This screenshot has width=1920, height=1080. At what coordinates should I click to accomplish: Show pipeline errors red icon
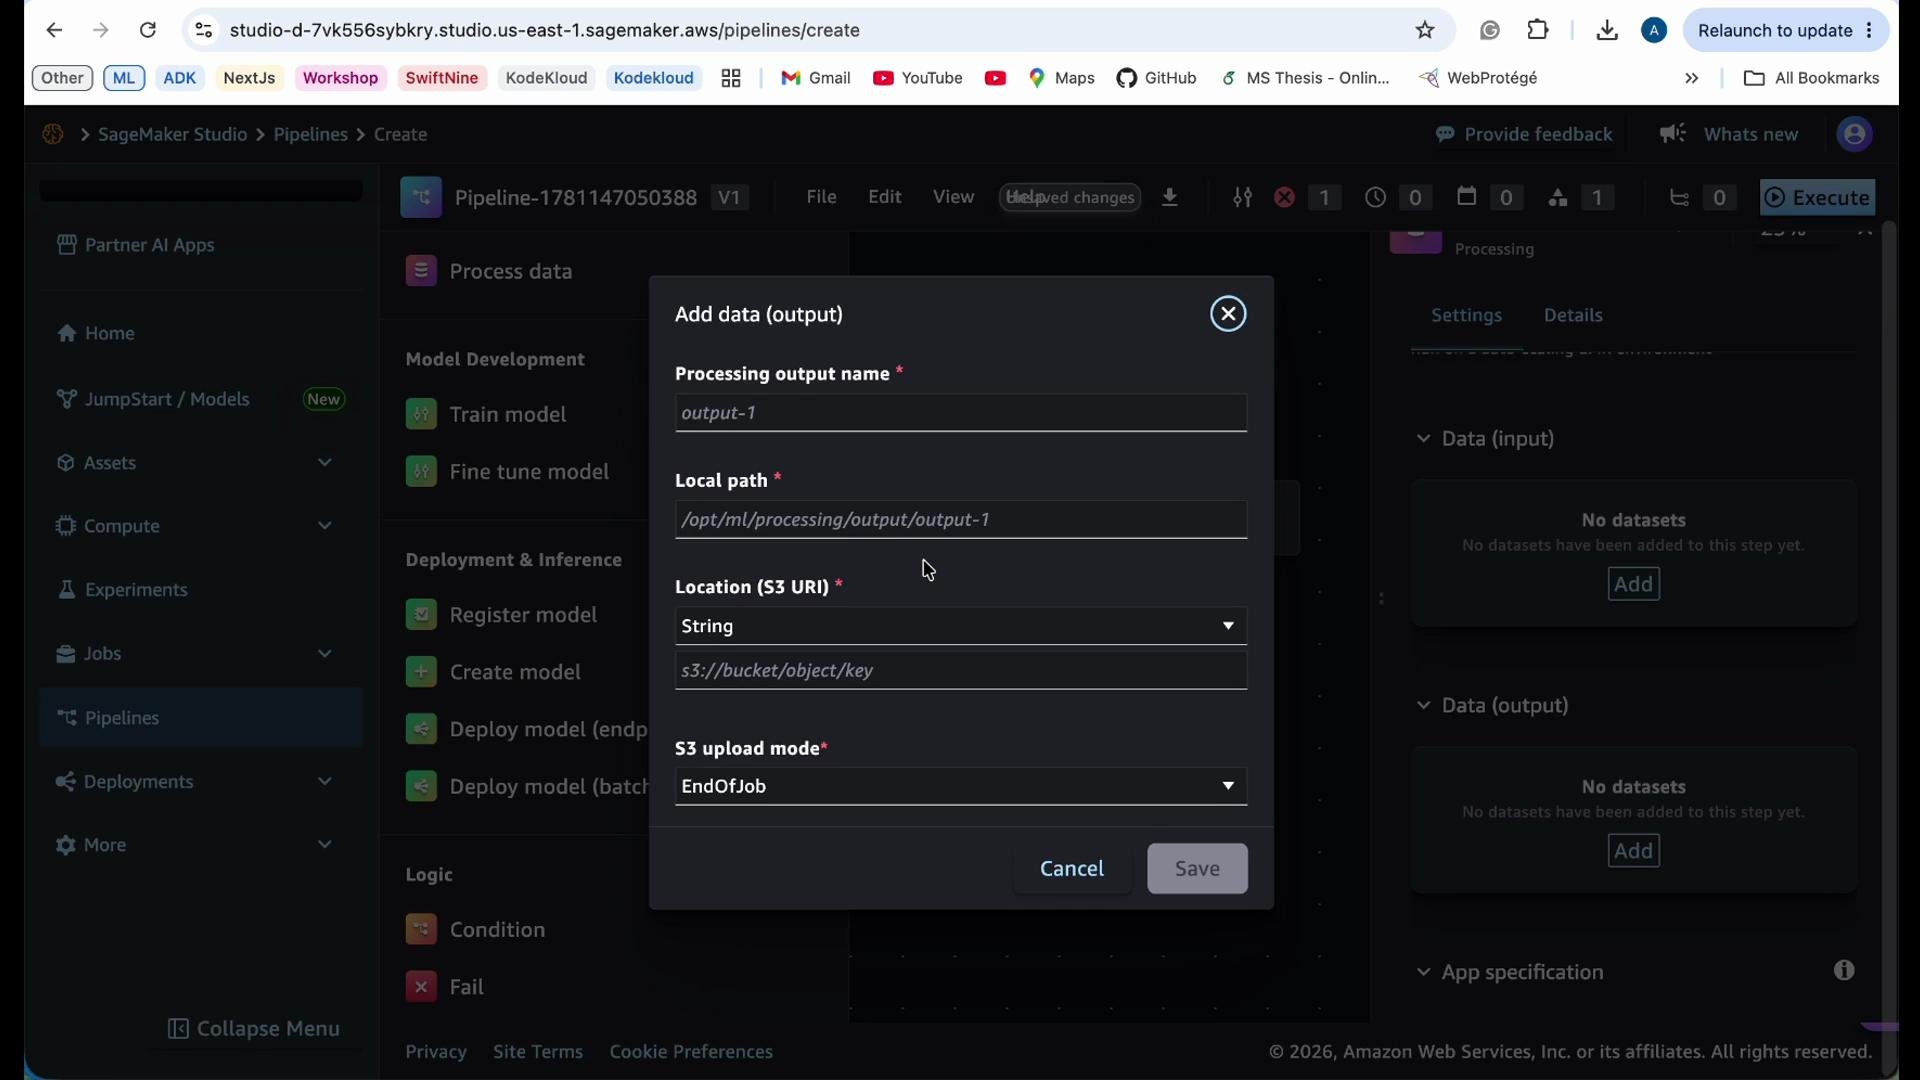[x=1285, y=198]
